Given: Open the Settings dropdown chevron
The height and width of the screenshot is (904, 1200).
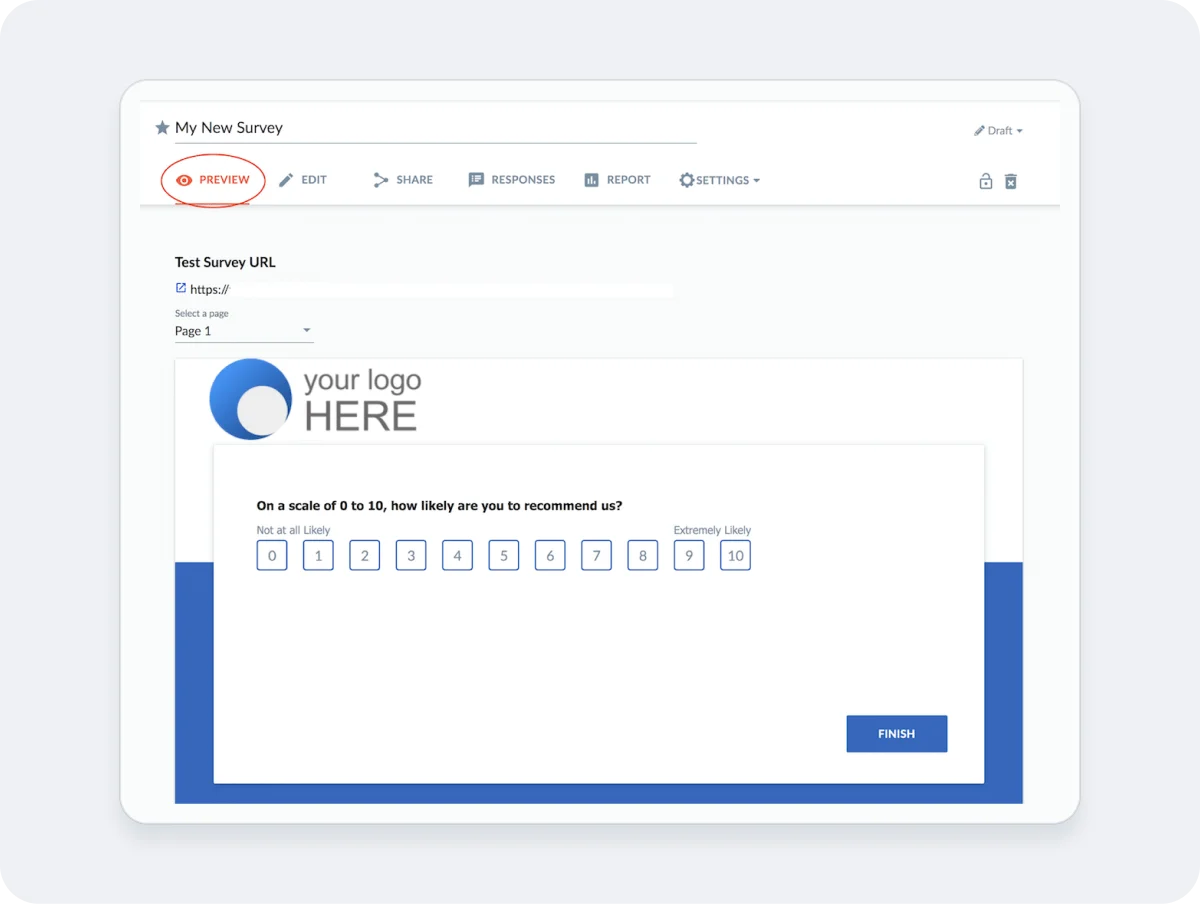Looking at the screenshot, I should (756, 180).
